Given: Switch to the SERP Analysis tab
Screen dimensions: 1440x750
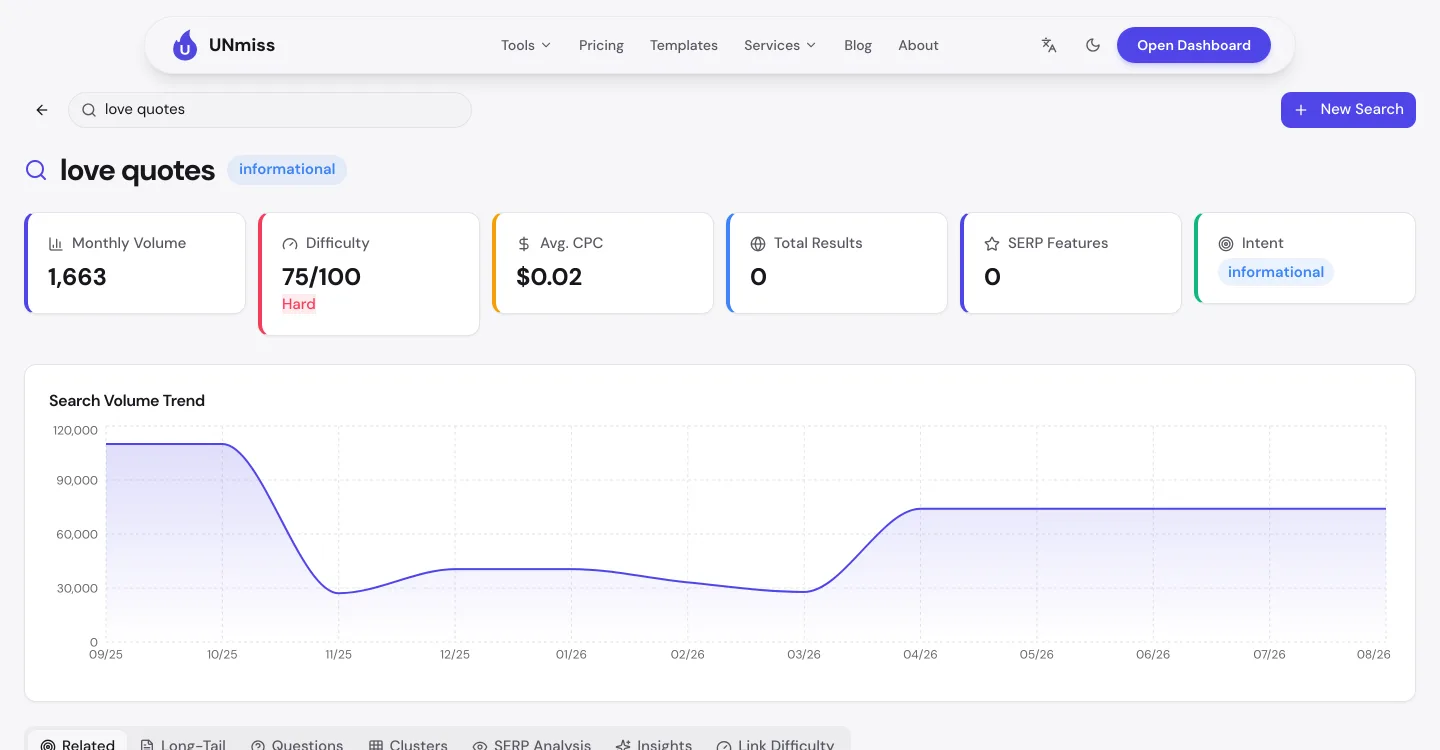Looking at the screenshot, I should 532,744.
